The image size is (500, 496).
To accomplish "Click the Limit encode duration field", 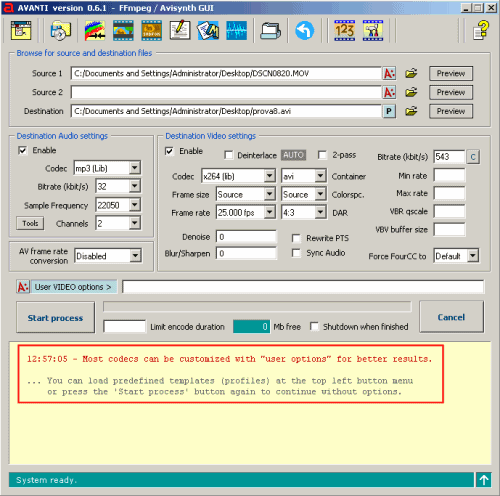I will (x=124, y=326).
